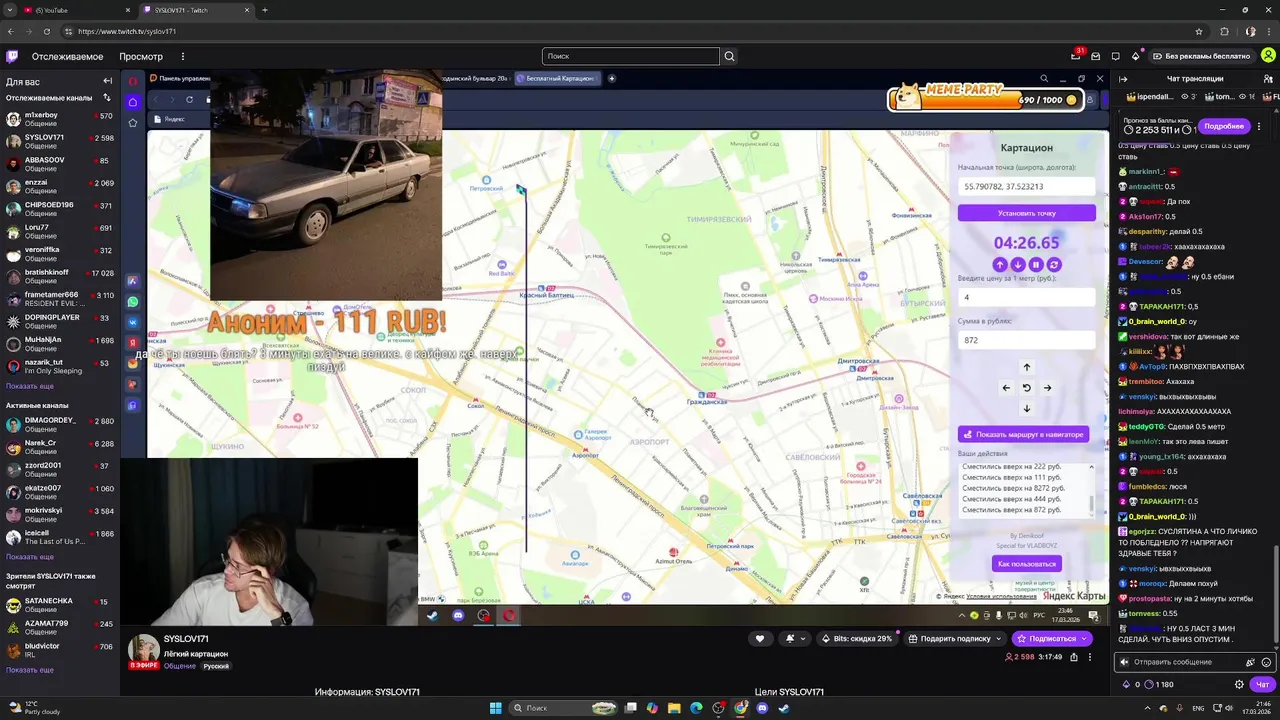The image size is (1280, 720).
Task: Open the icecell channel in sidebar
Action: coord(60,537)
